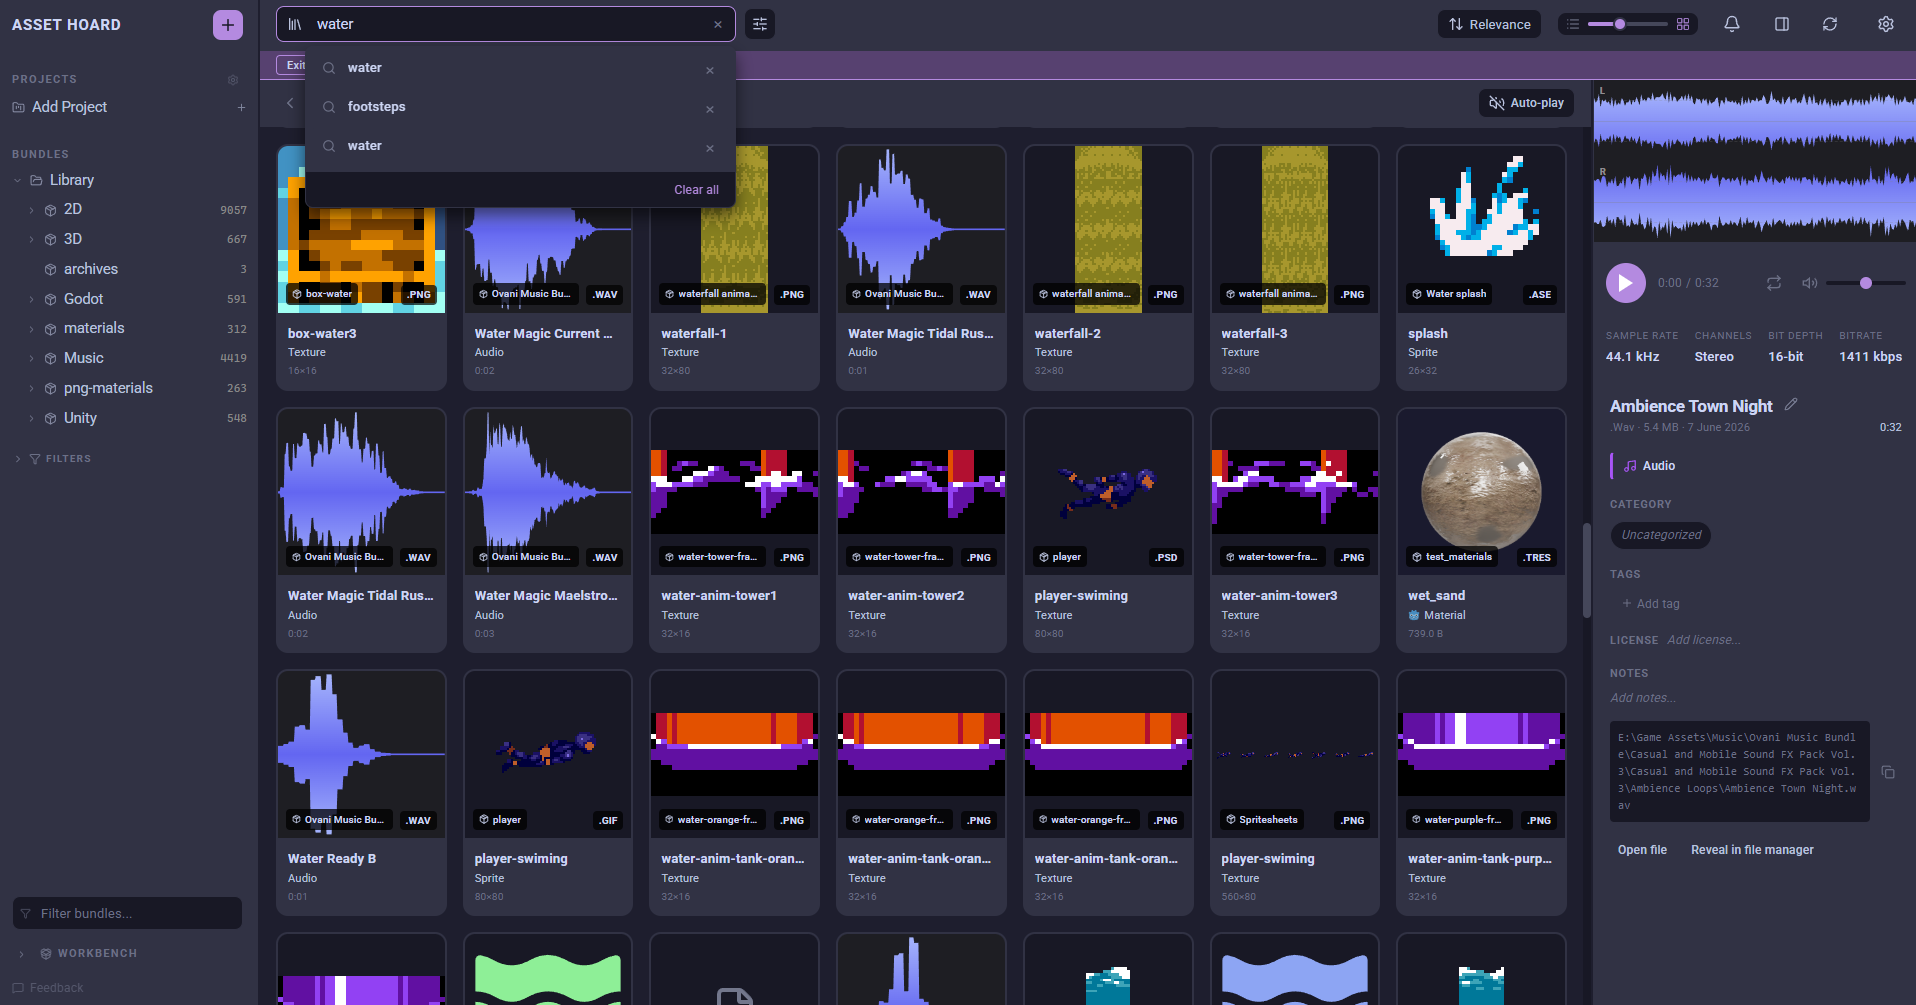Image resolution: width=1916 pixels, height=1005 pixels.
Task: Play Ambience Town Night audio
Action: [x=1625, y=283]
